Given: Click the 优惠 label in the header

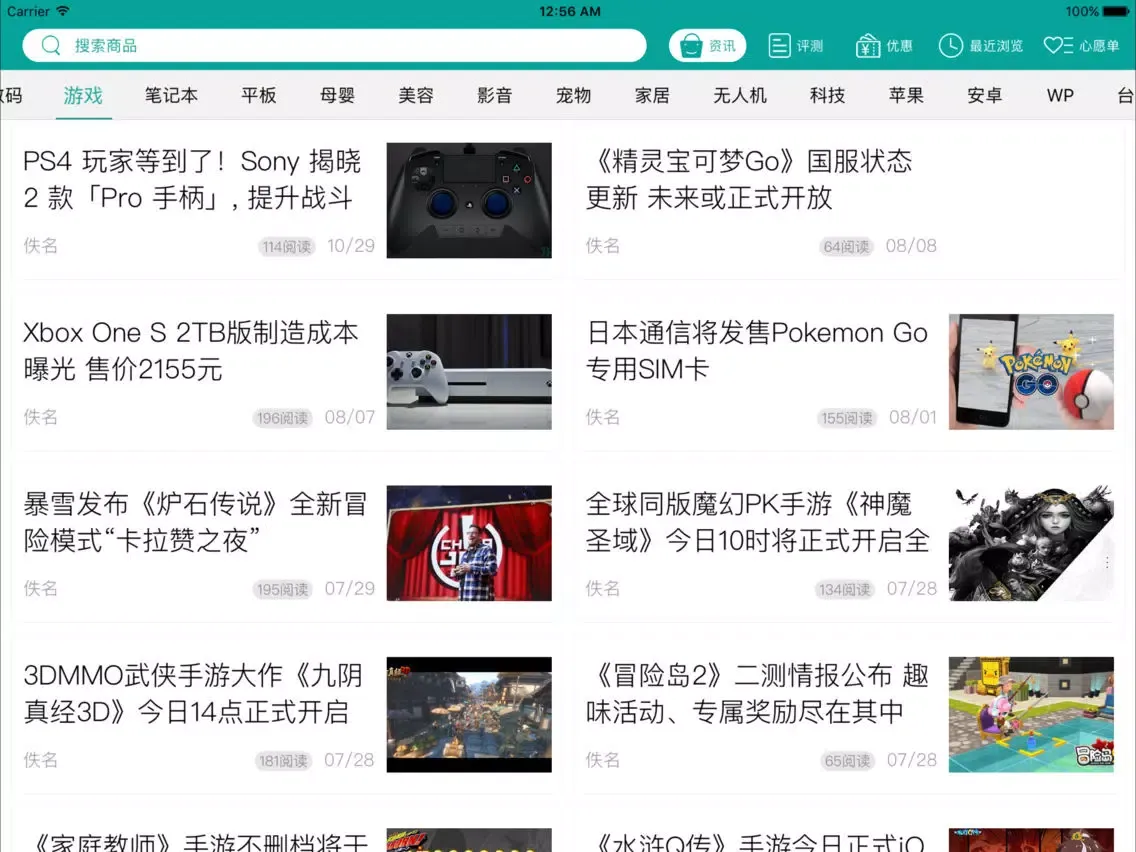Looking at the screenshot, I should click(x=899, y=46).
